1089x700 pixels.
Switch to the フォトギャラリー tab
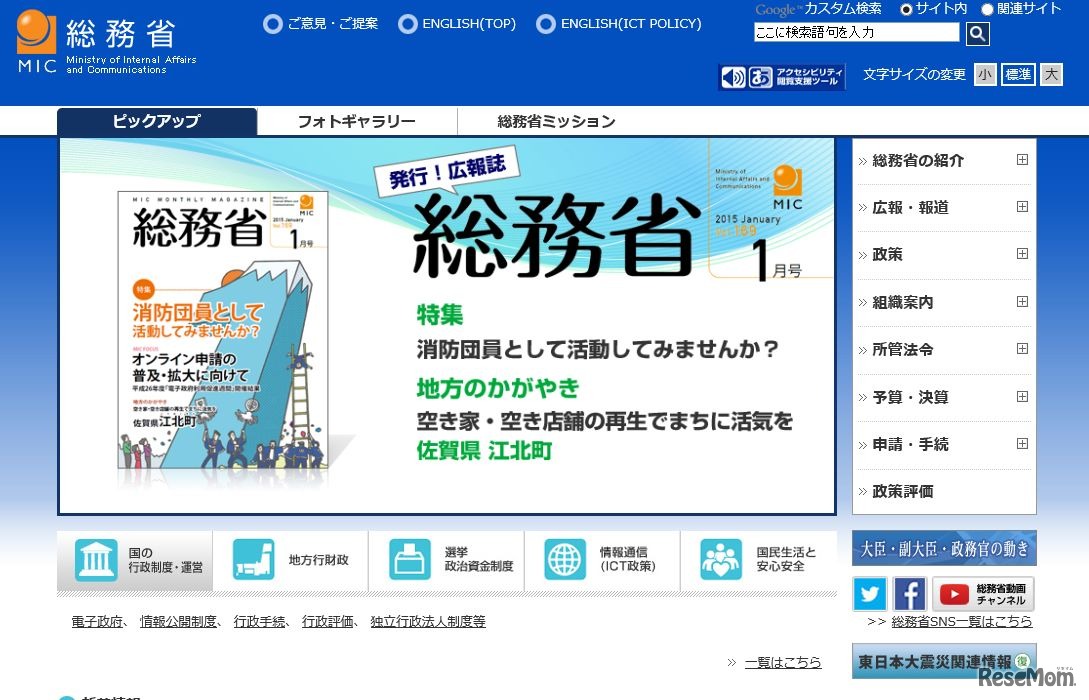click(357, 122)
